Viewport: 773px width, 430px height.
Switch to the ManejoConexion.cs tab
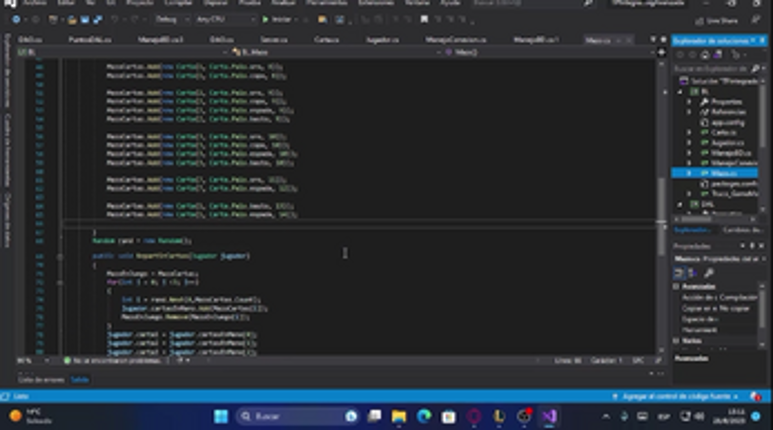click(x=456, y=39)
